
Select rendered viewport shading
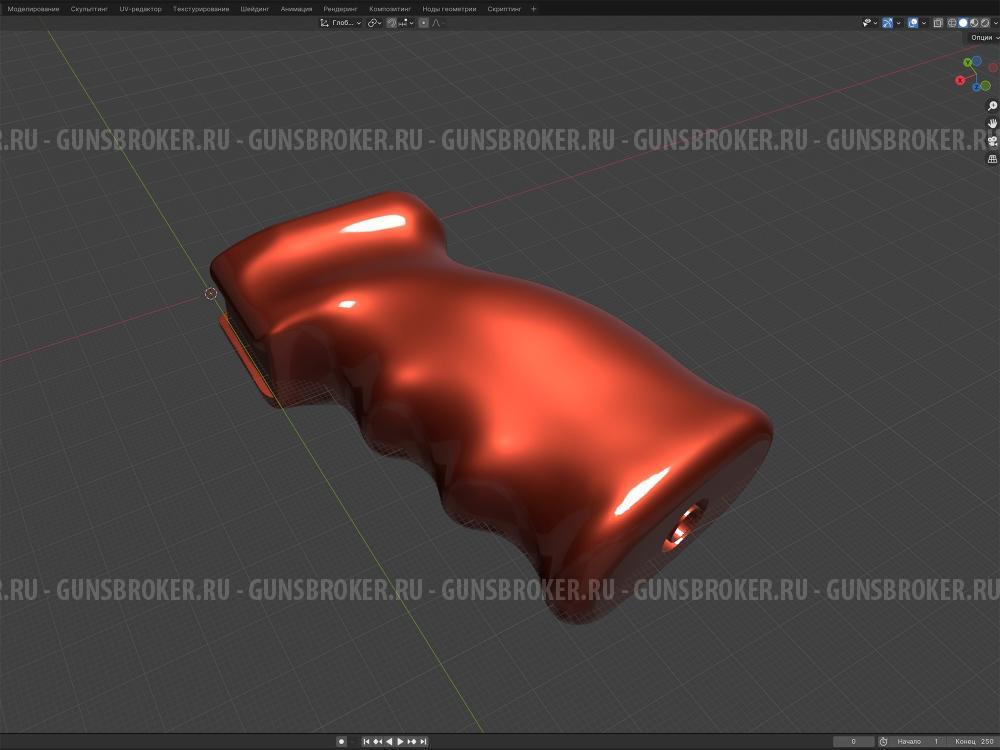tap(985, 23)
